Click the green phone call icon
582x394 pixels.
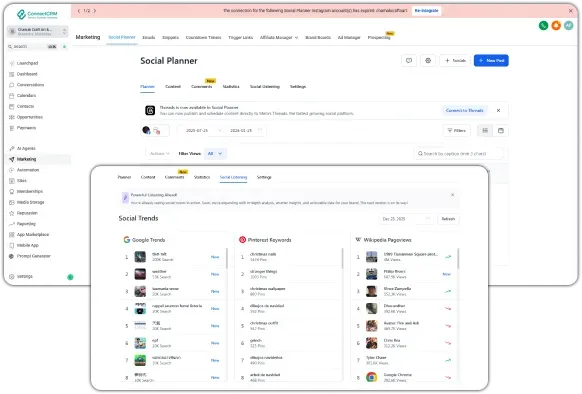point(543,26)
